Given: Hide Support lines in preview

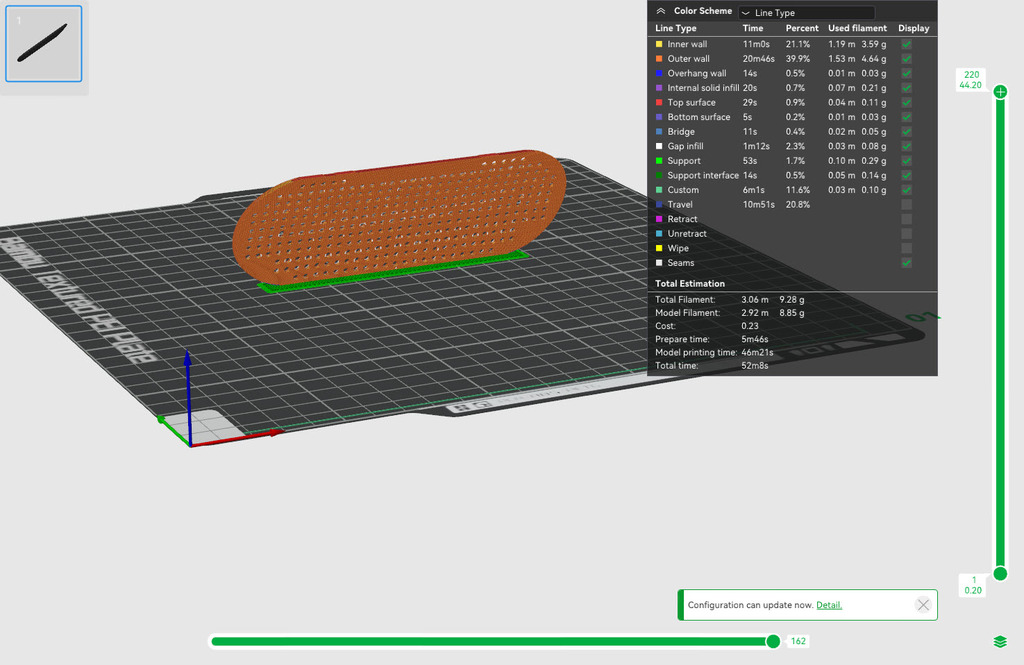Looking at the screenshot, I should coord(906,161).
